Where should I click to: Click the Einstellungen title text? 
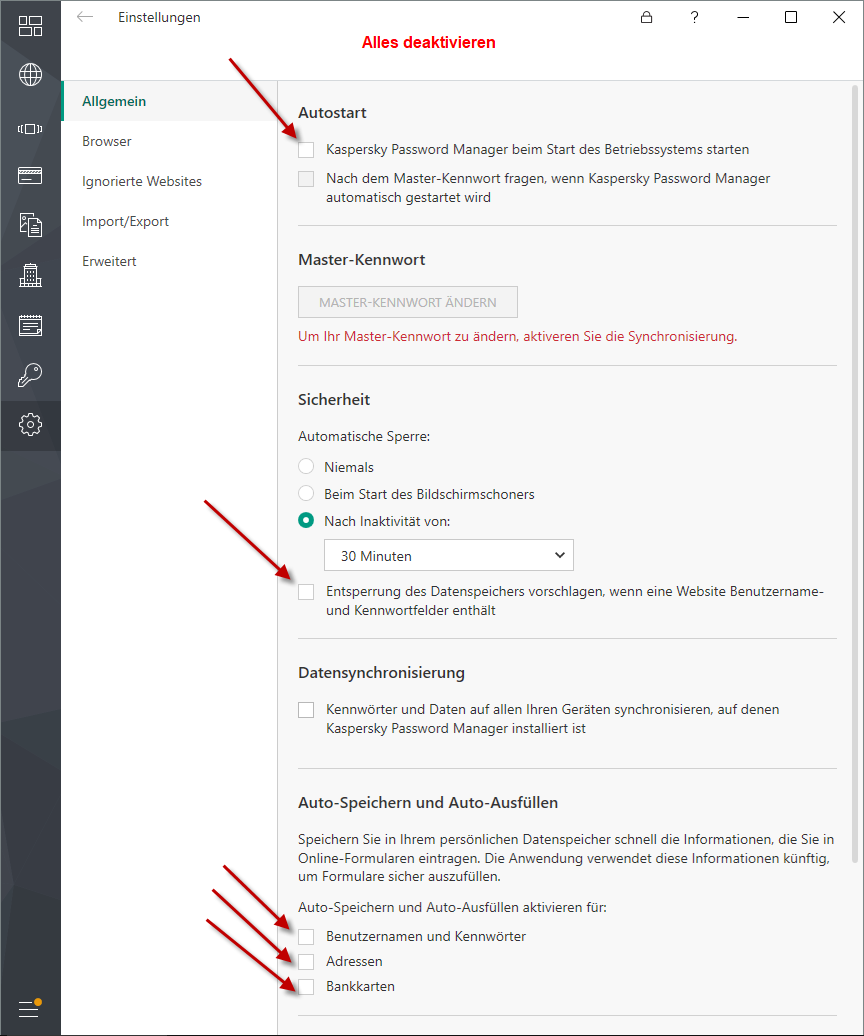[159, 18]
